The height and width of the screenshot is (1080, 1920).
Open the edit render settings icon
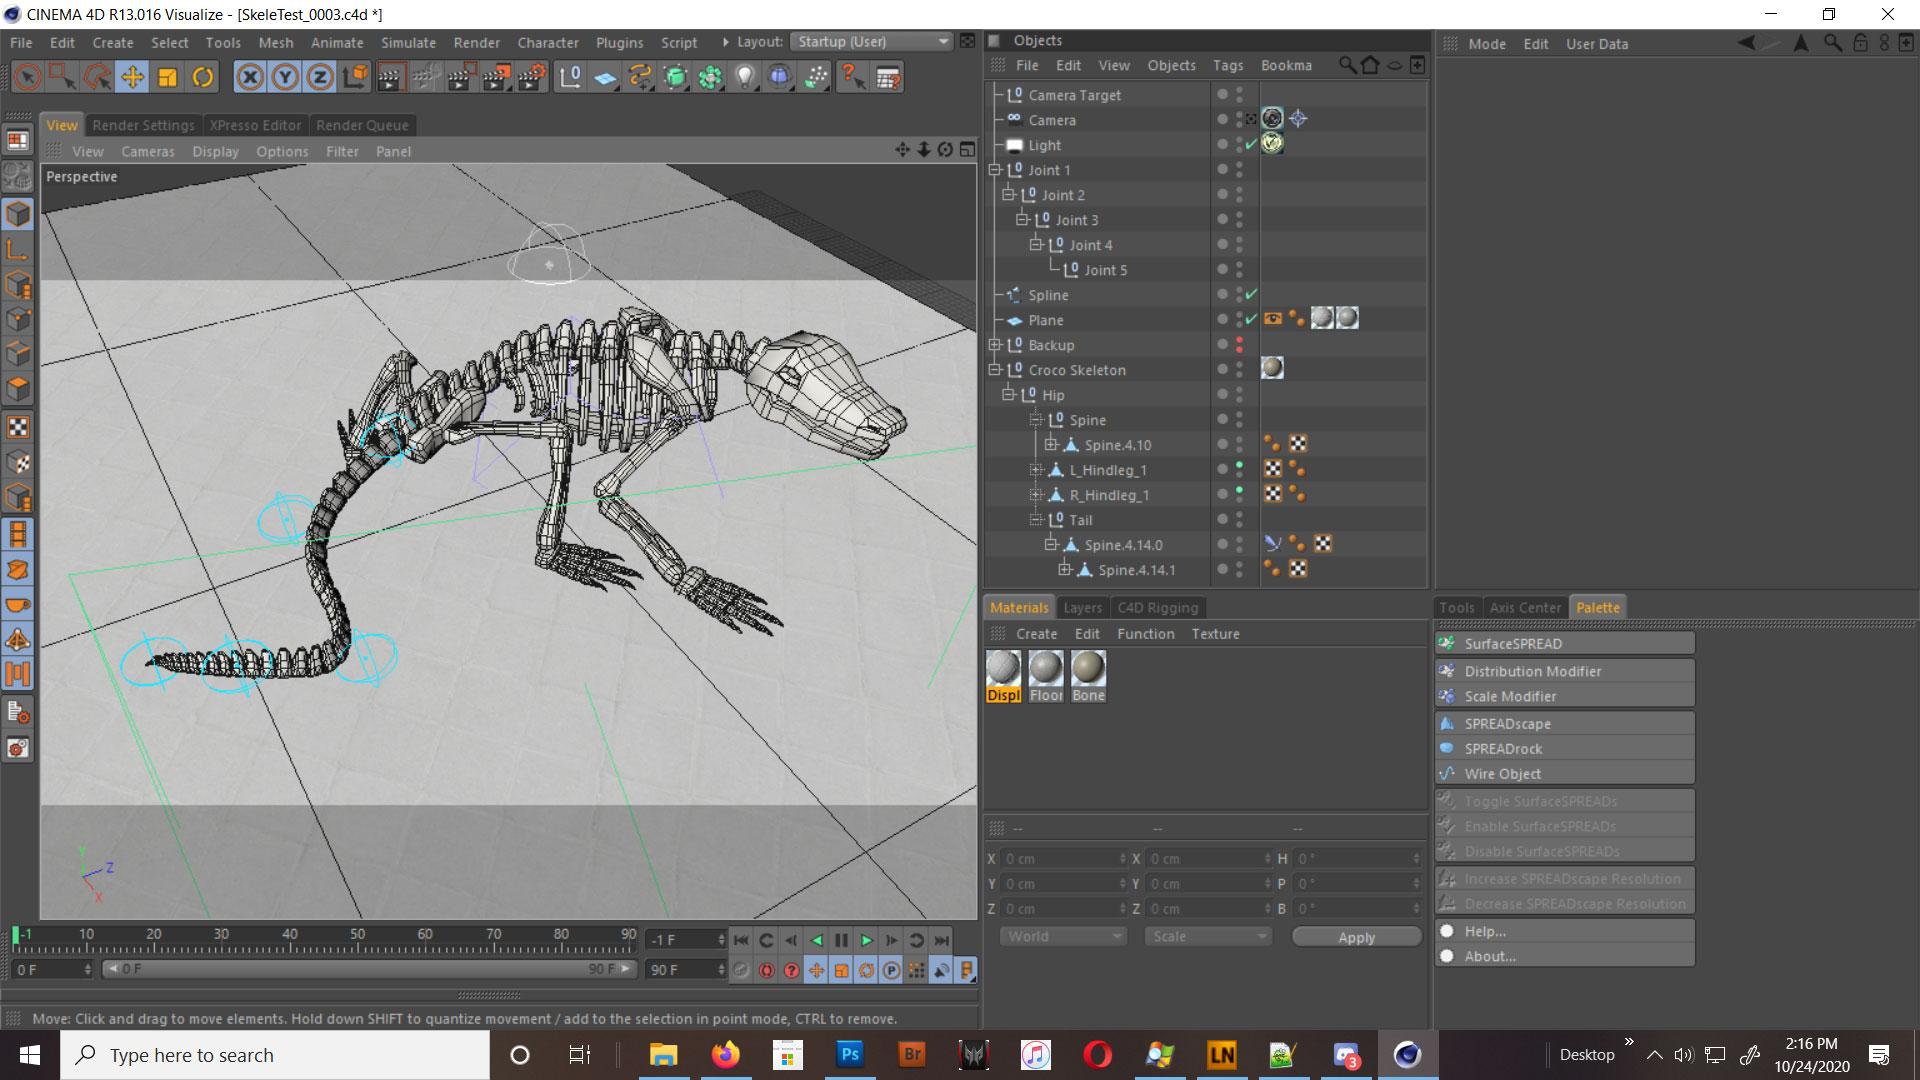[532, 77]
